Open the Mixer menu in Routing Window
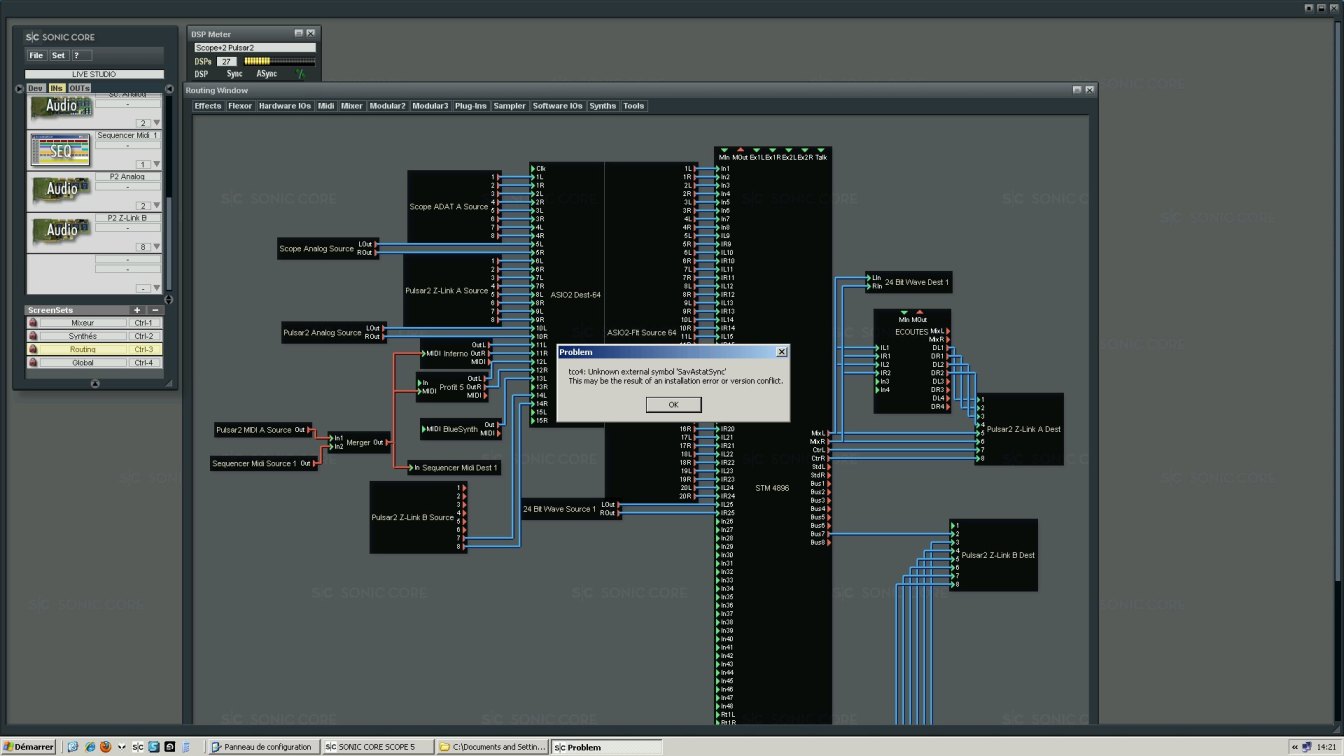Image resolution: width=1344 pixels, height=756 pixels. click(352, 106)
